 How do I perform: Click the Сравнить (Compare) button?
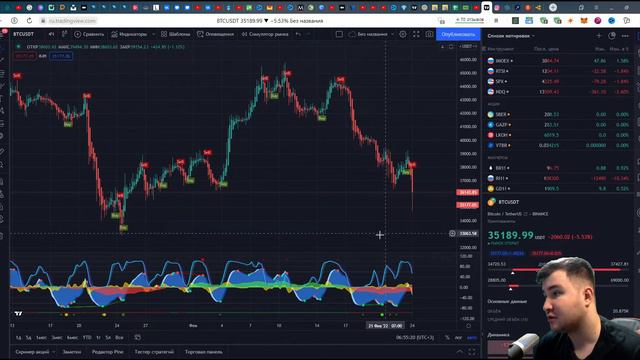pyautogui.click(x=89, y=34)
